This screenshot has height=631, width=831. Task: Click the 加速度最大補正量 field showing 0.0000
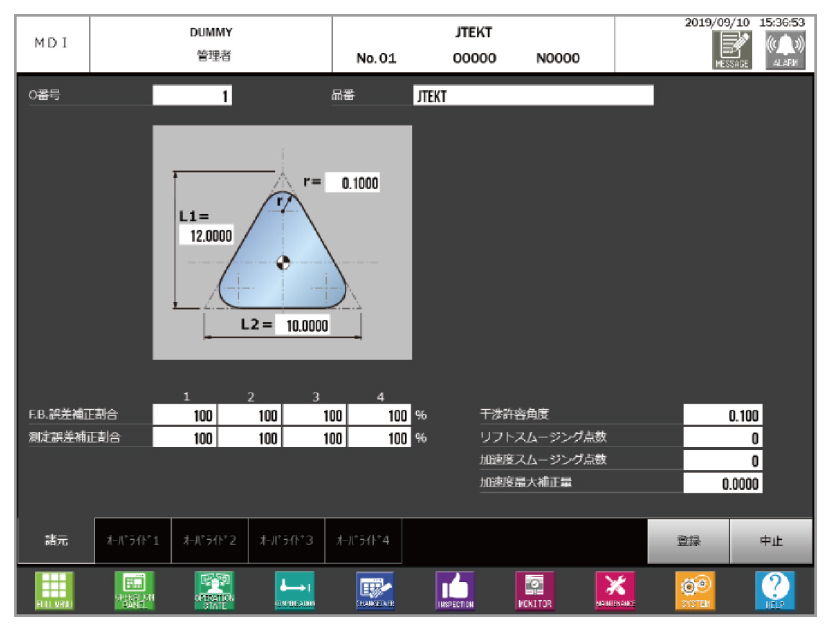[723, 483]
